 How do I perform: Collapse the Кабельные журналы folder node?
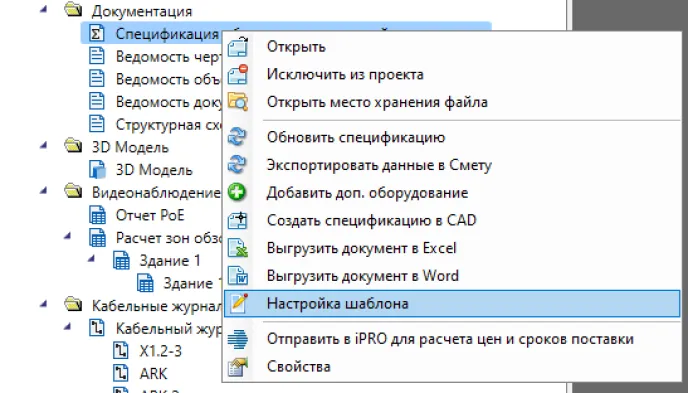pos(43,304)
